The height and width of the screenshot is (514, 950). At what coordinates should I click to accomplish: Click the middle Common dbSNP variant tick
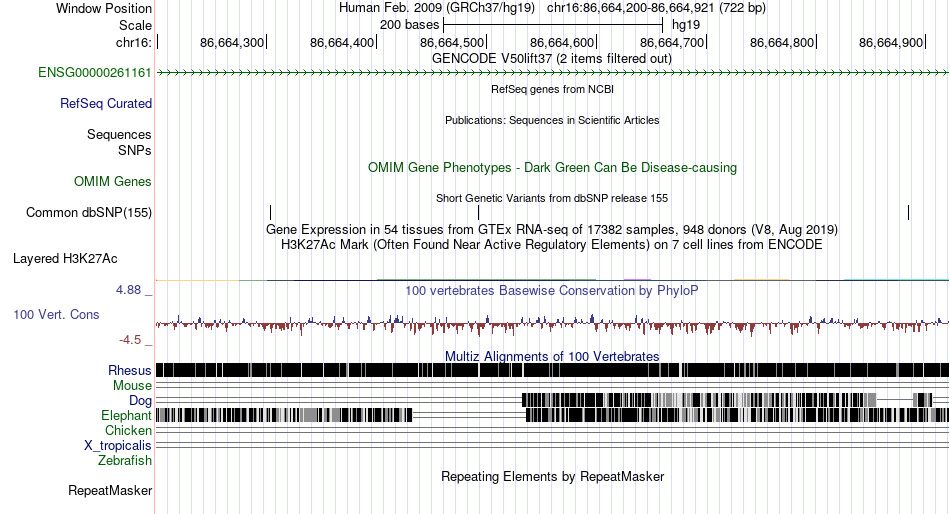tap(479, 212)
